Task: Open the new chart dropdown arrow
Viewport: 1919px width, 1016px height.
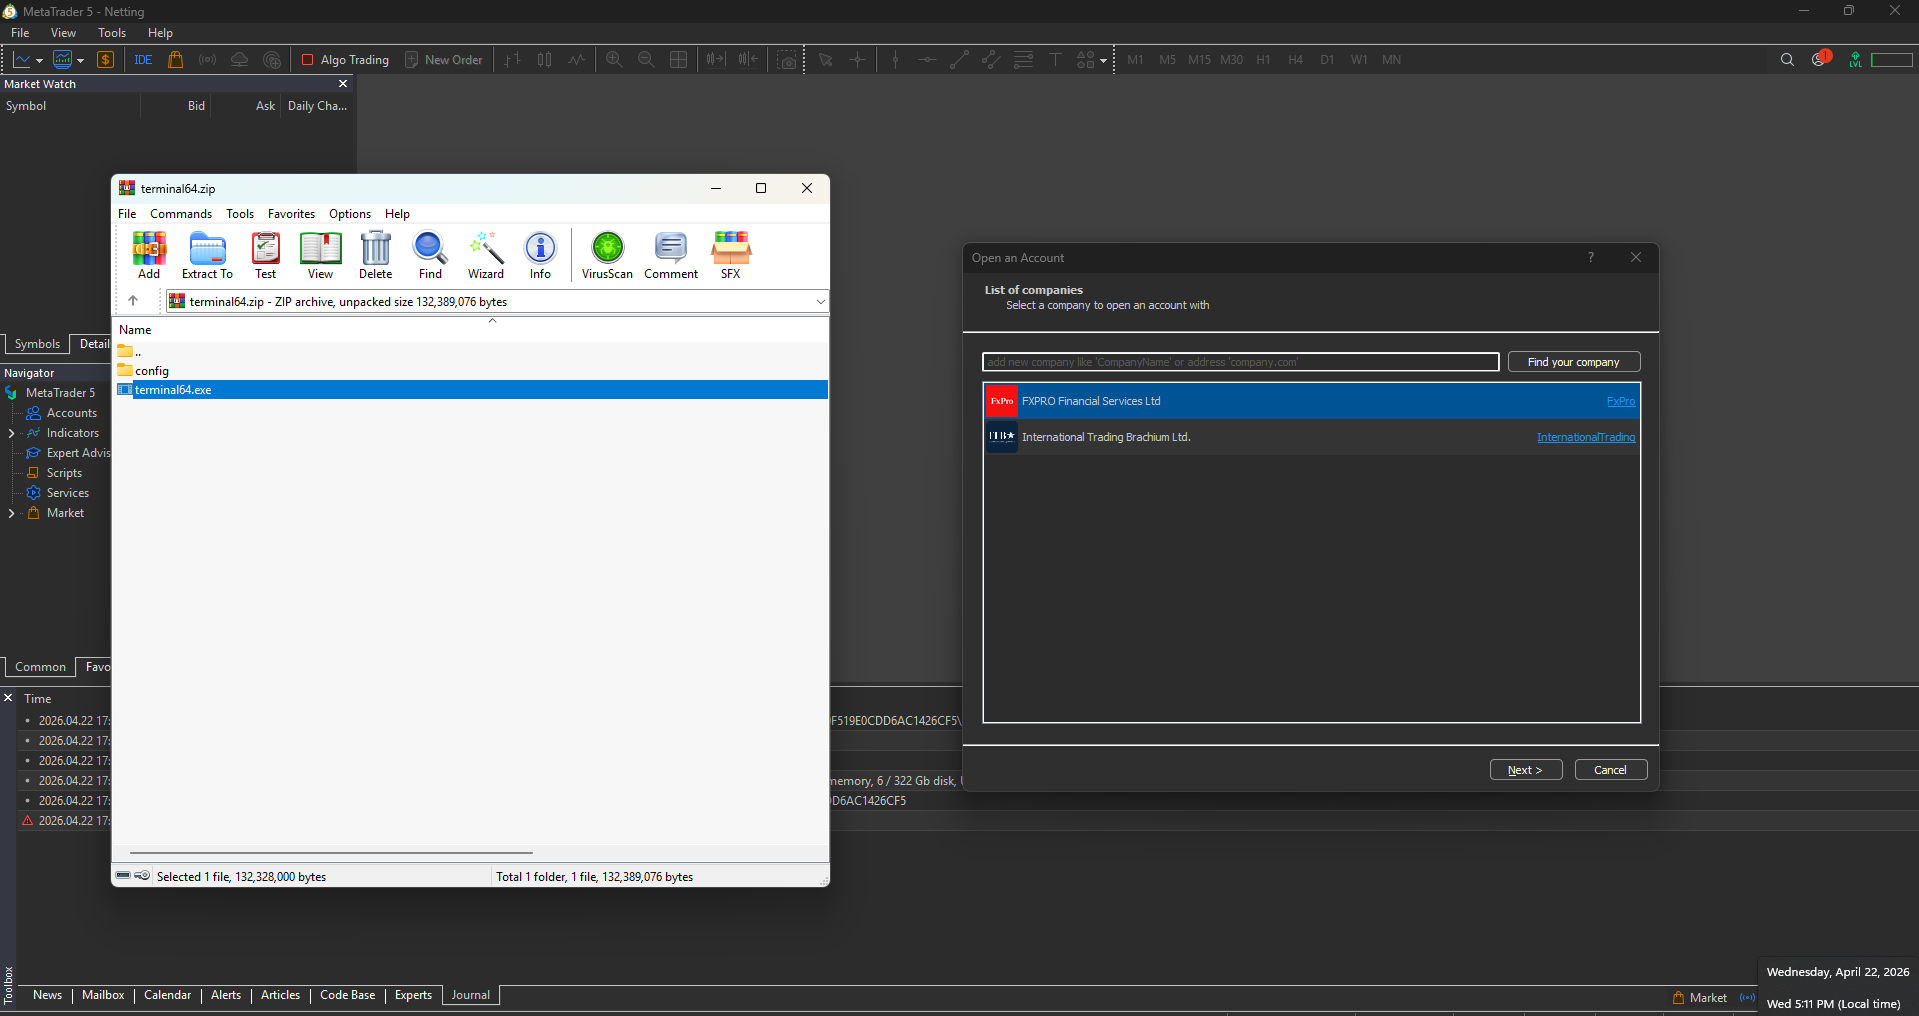Action: click(39, 61)
